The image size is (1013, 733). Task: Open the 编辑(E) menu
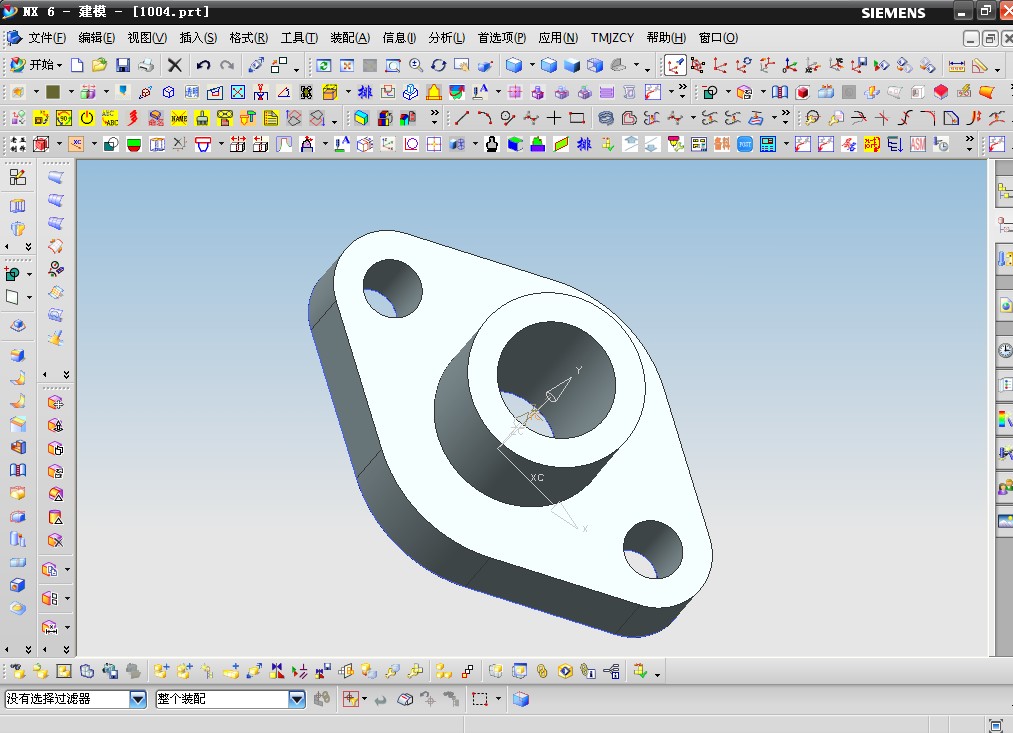(96, 38)
